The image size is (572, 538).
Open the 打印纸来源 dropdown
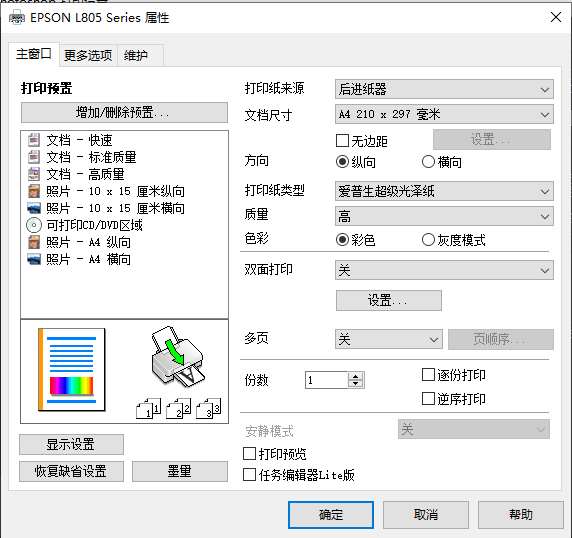444,89
